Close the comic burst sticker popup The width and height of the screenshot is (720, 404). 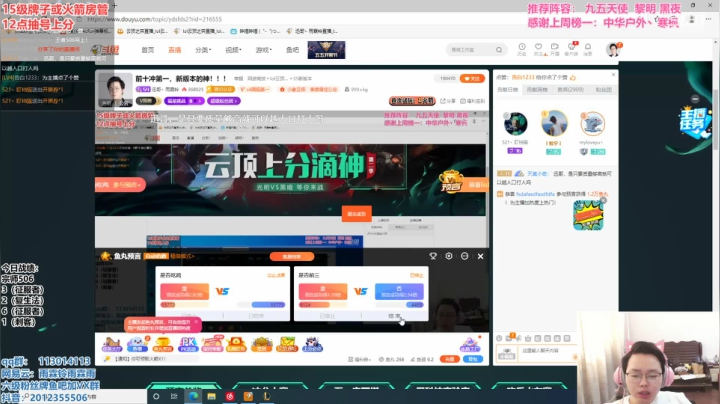point(603,200)
